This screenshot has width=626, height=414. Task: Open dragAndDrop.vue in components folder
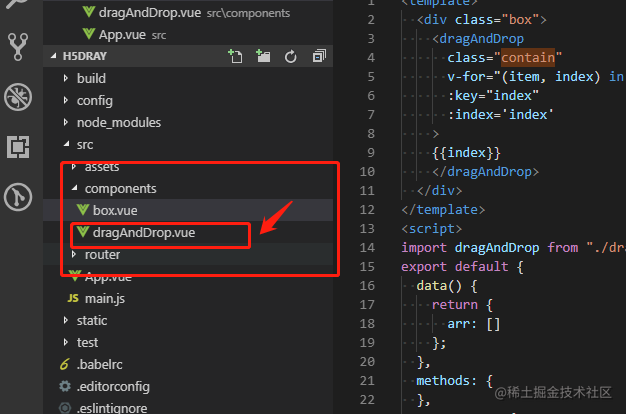tap(188, 232)
